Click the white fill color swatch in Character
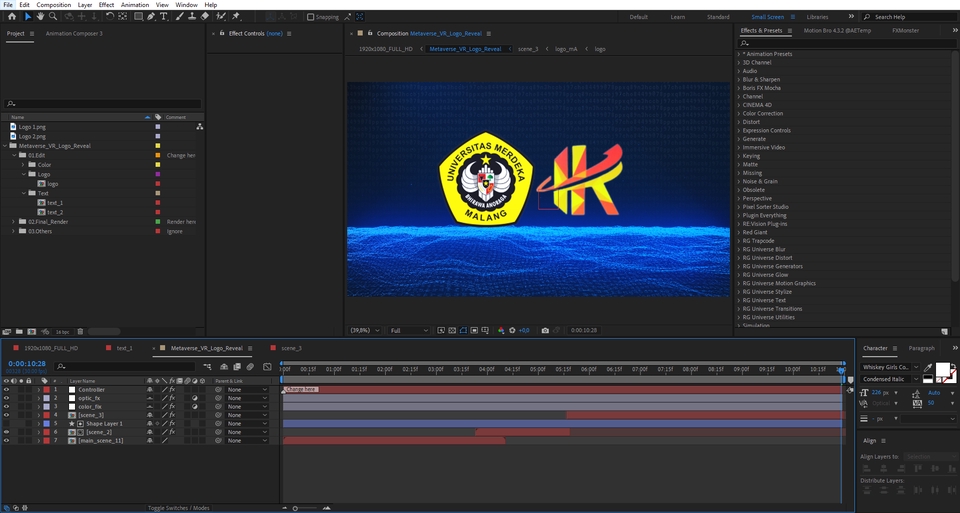This screenshot has width=960, height=513. (x=942, y=369)
